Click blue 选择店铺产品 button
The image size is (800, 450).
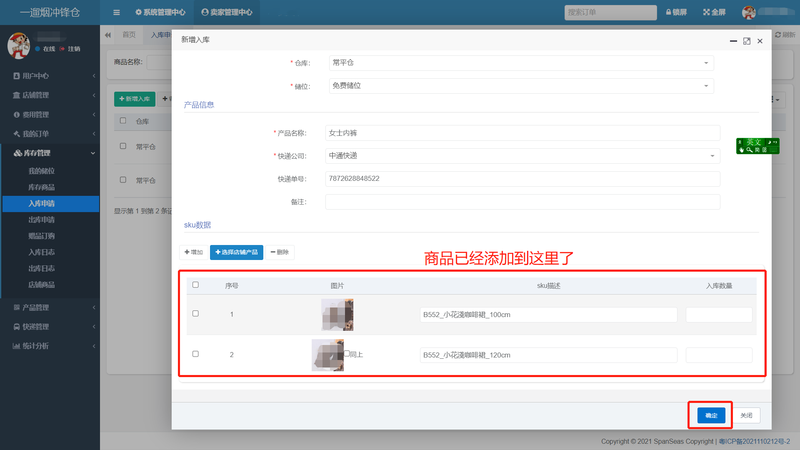click(x=236, y=252)
